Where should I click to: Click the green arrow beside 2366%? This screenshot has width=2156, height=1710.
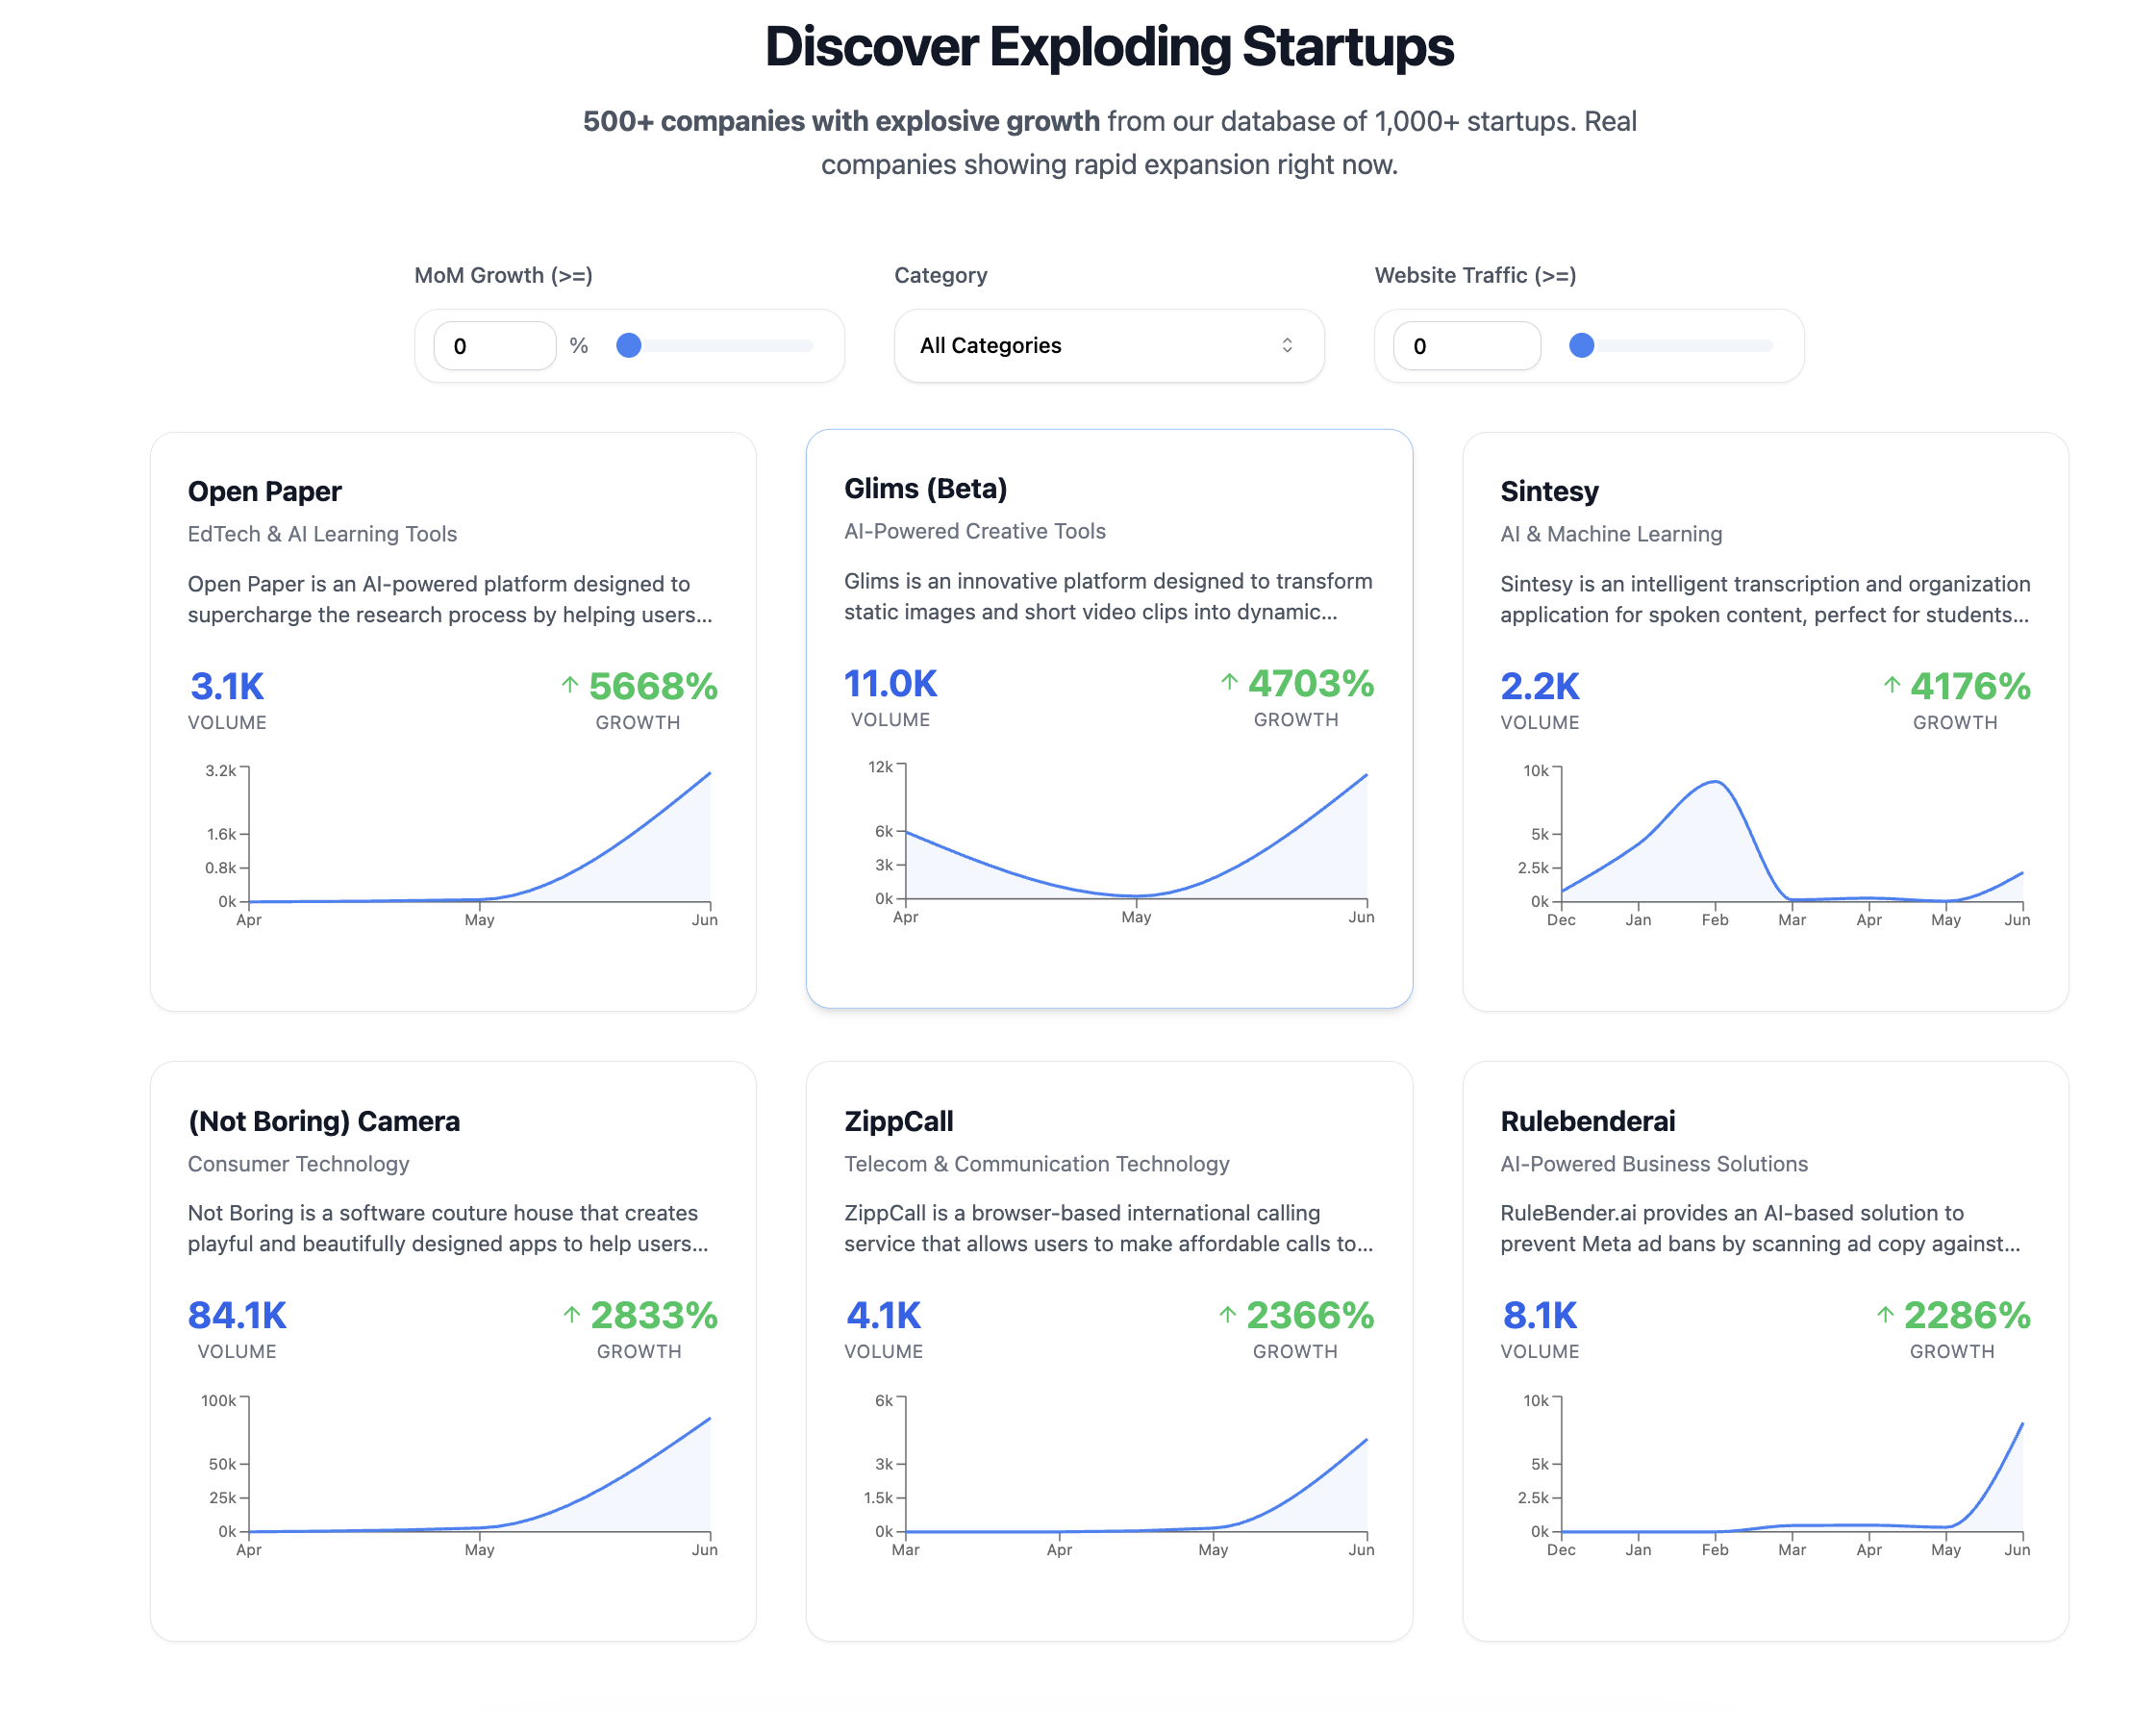pos(1227,1314)
